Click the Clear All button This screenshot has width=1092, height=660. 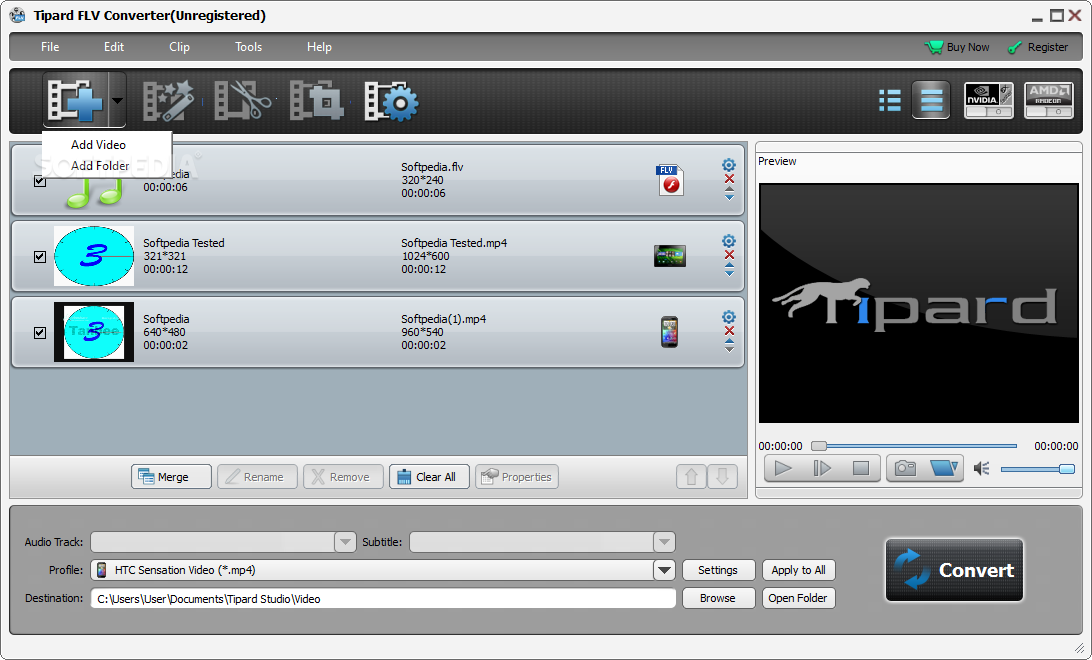(429, 477)
